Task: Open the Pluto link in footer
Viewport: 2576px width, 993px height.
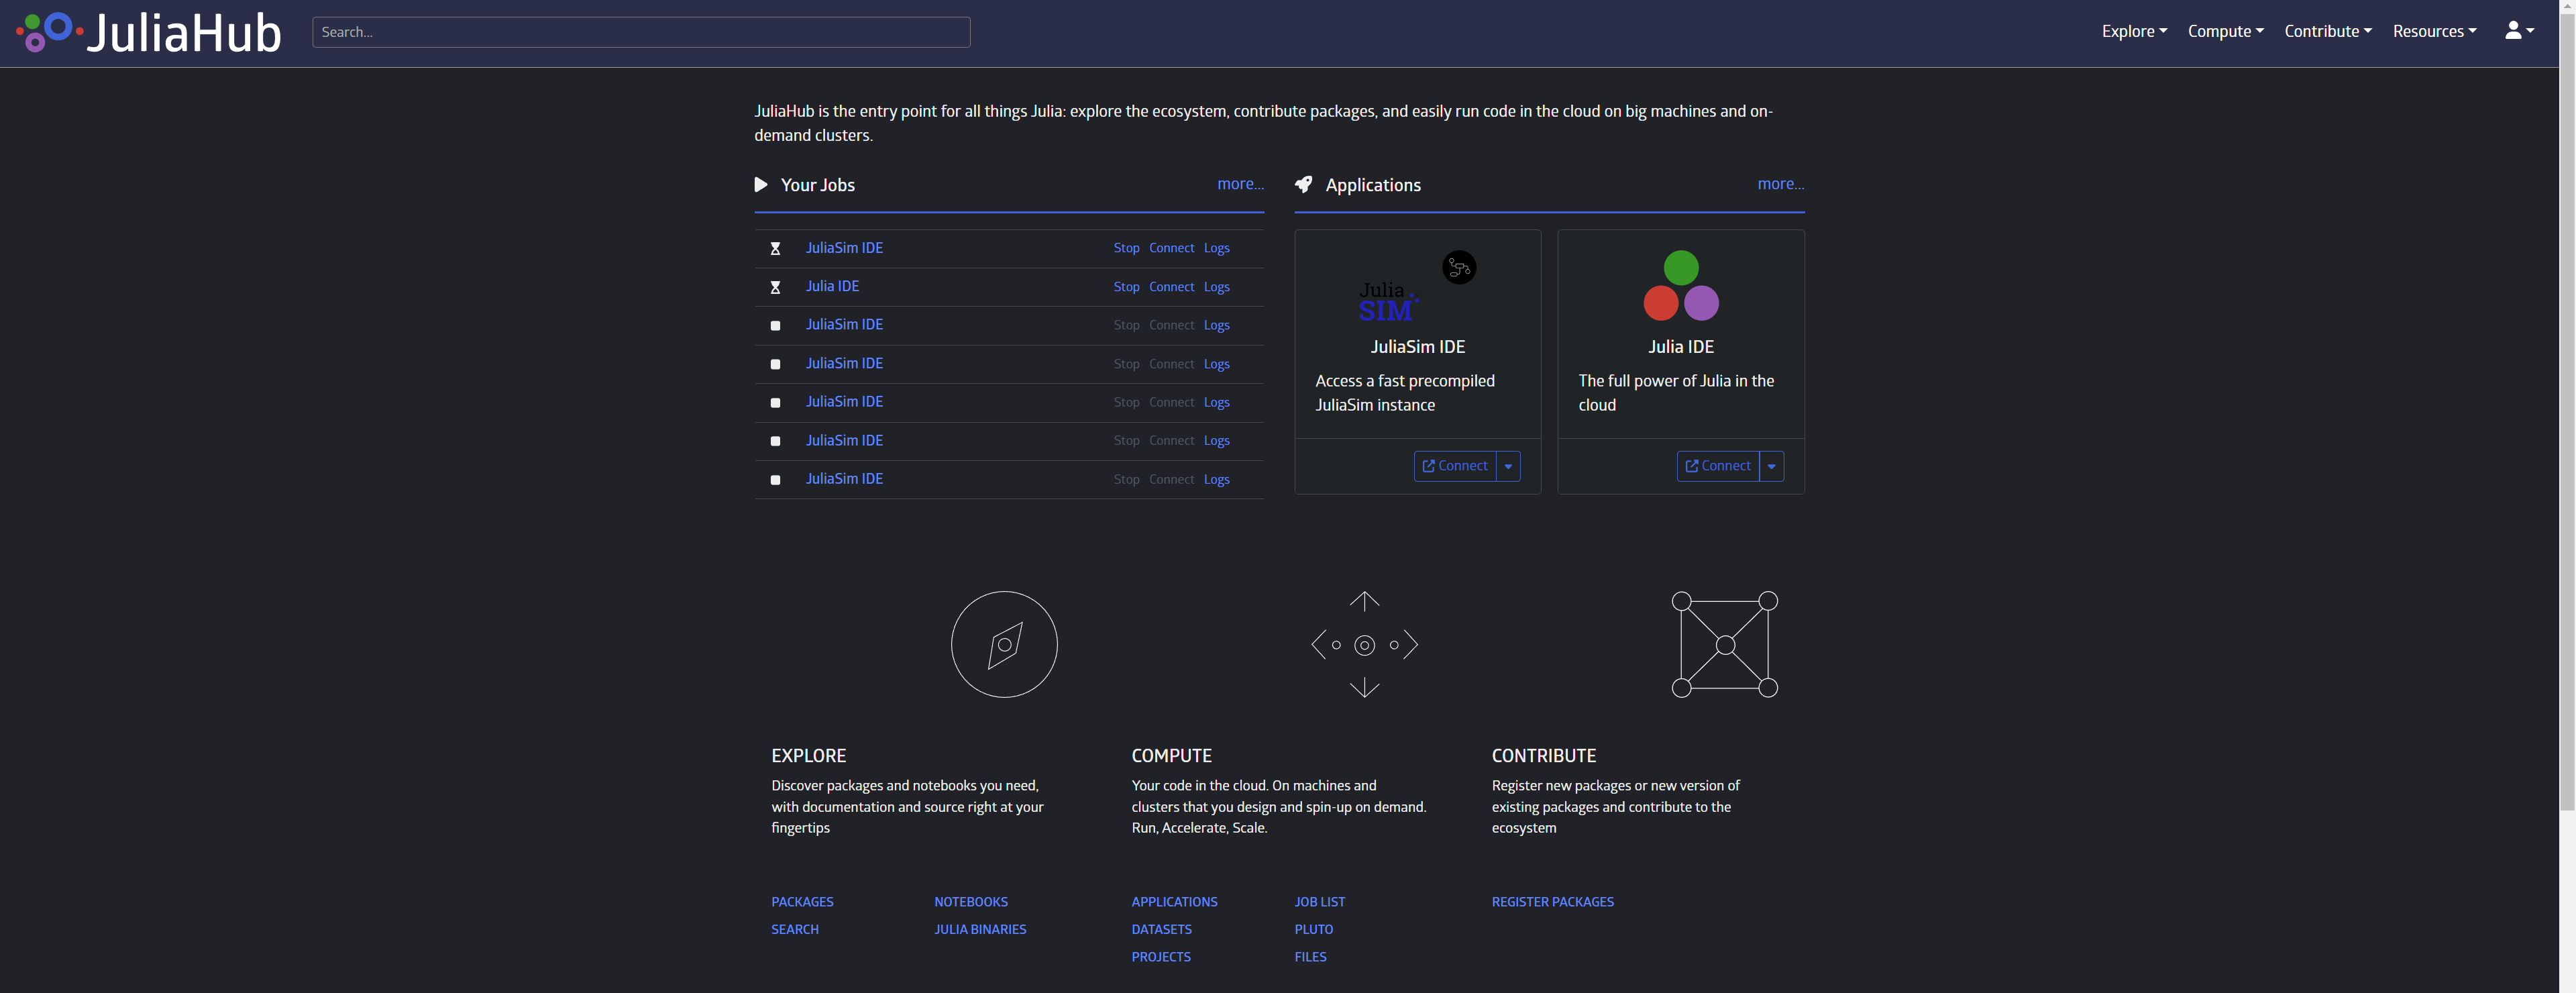Action: pyautogui.click(x=1313, y=929)
